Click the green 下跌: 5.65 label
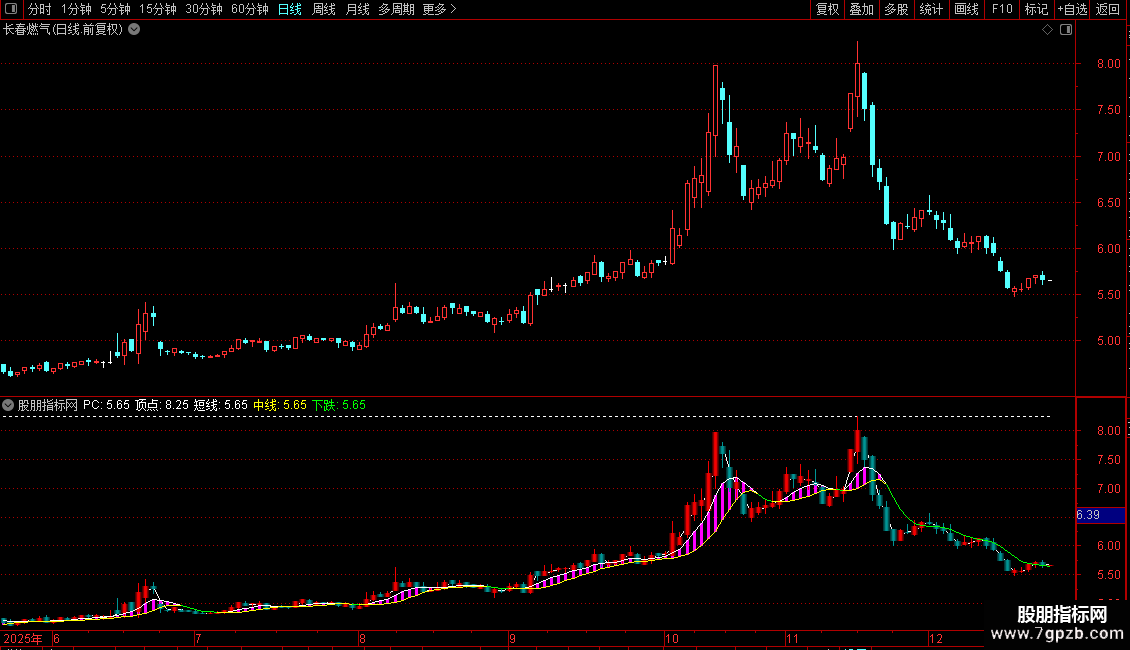1130x650 pixels. click(339, 405)
